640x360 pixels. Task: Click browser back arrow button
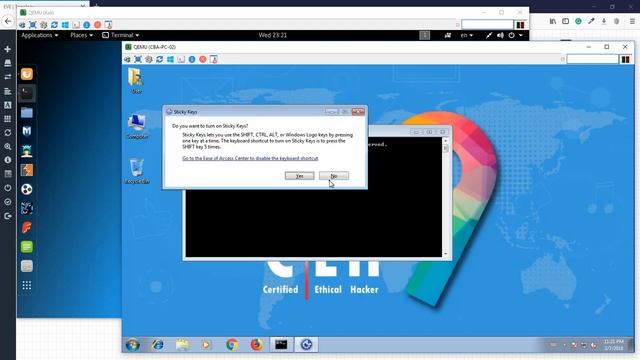pyautogui.click(x=8, y=21)
